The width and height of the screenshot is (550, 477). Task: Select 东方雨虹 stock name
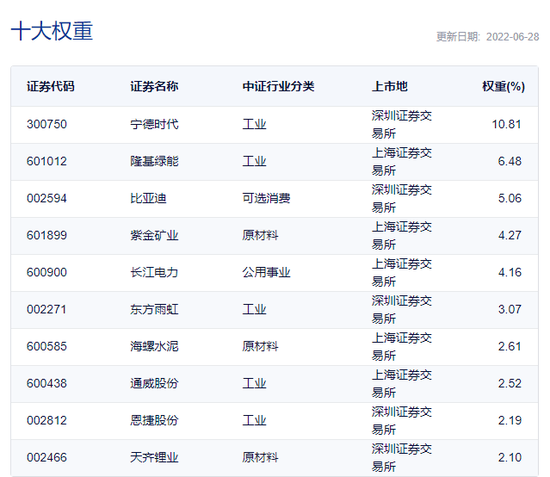[154, 309]
